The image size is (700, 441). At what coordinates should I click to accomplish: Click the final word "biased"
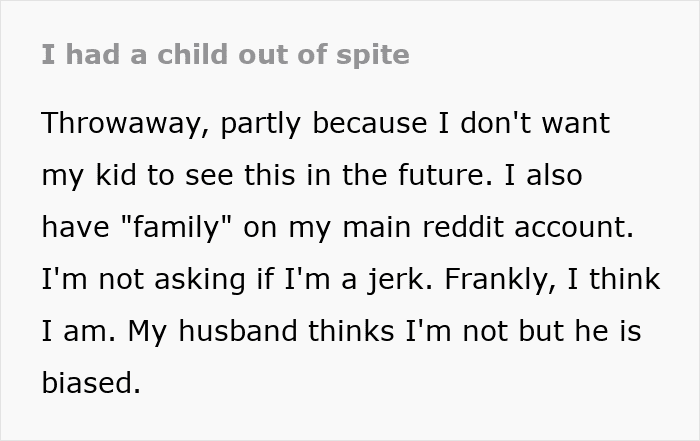point(91,384)
